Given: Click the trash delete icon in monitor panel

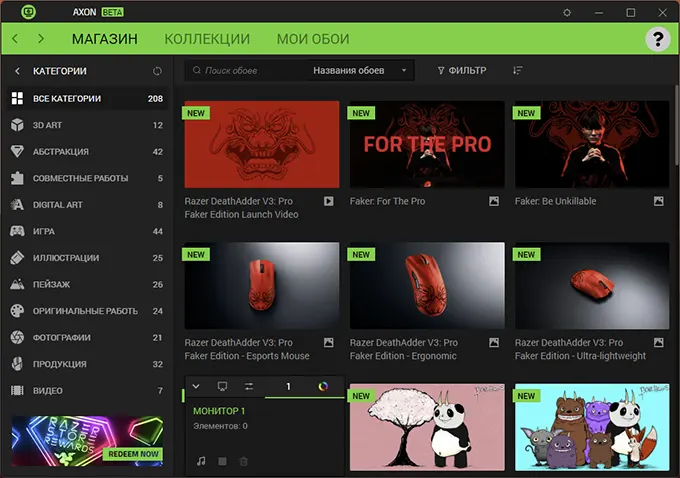Looking at the screenshot, I should pyautogui.click(x=244, y=461).
